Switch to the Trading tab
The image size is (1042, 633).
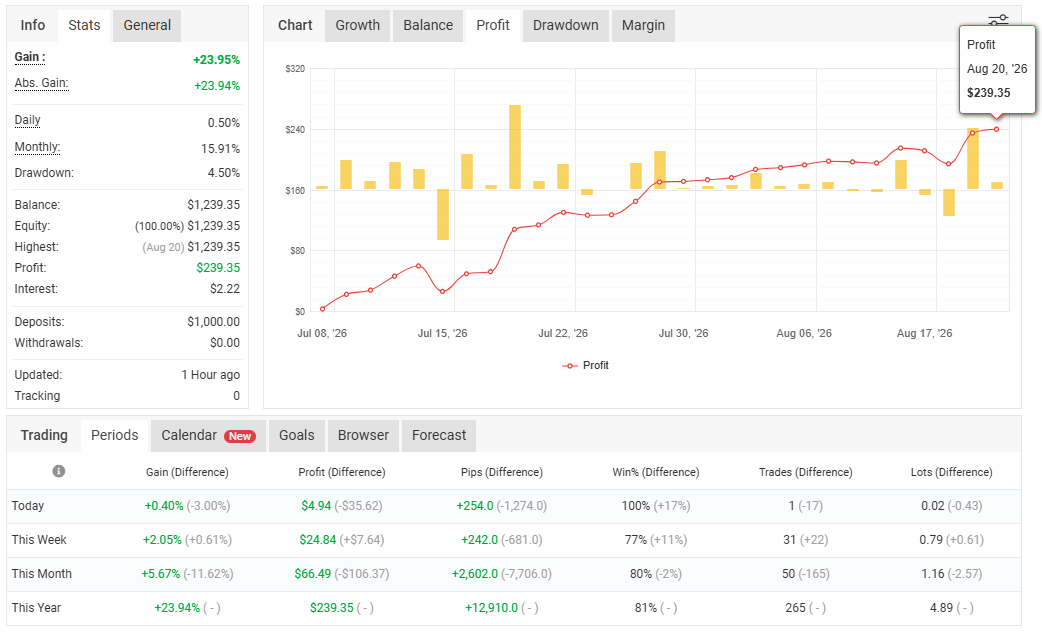44,435
